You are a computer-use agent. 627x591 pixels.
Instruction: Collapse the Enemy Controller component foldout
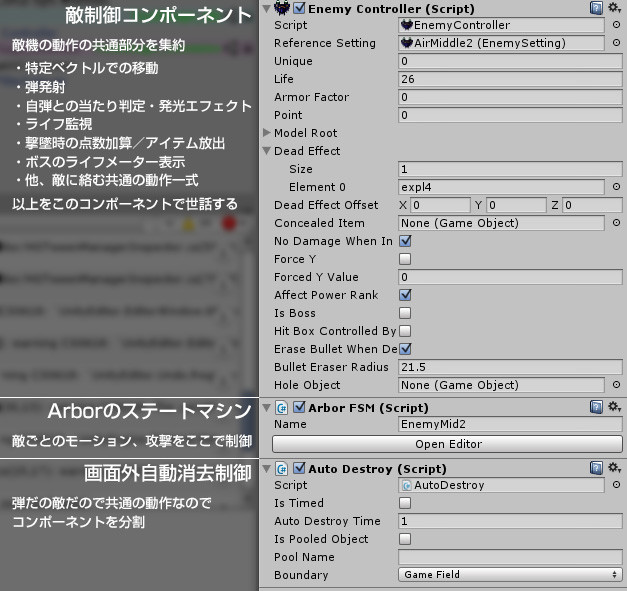(x=267, y=8)
